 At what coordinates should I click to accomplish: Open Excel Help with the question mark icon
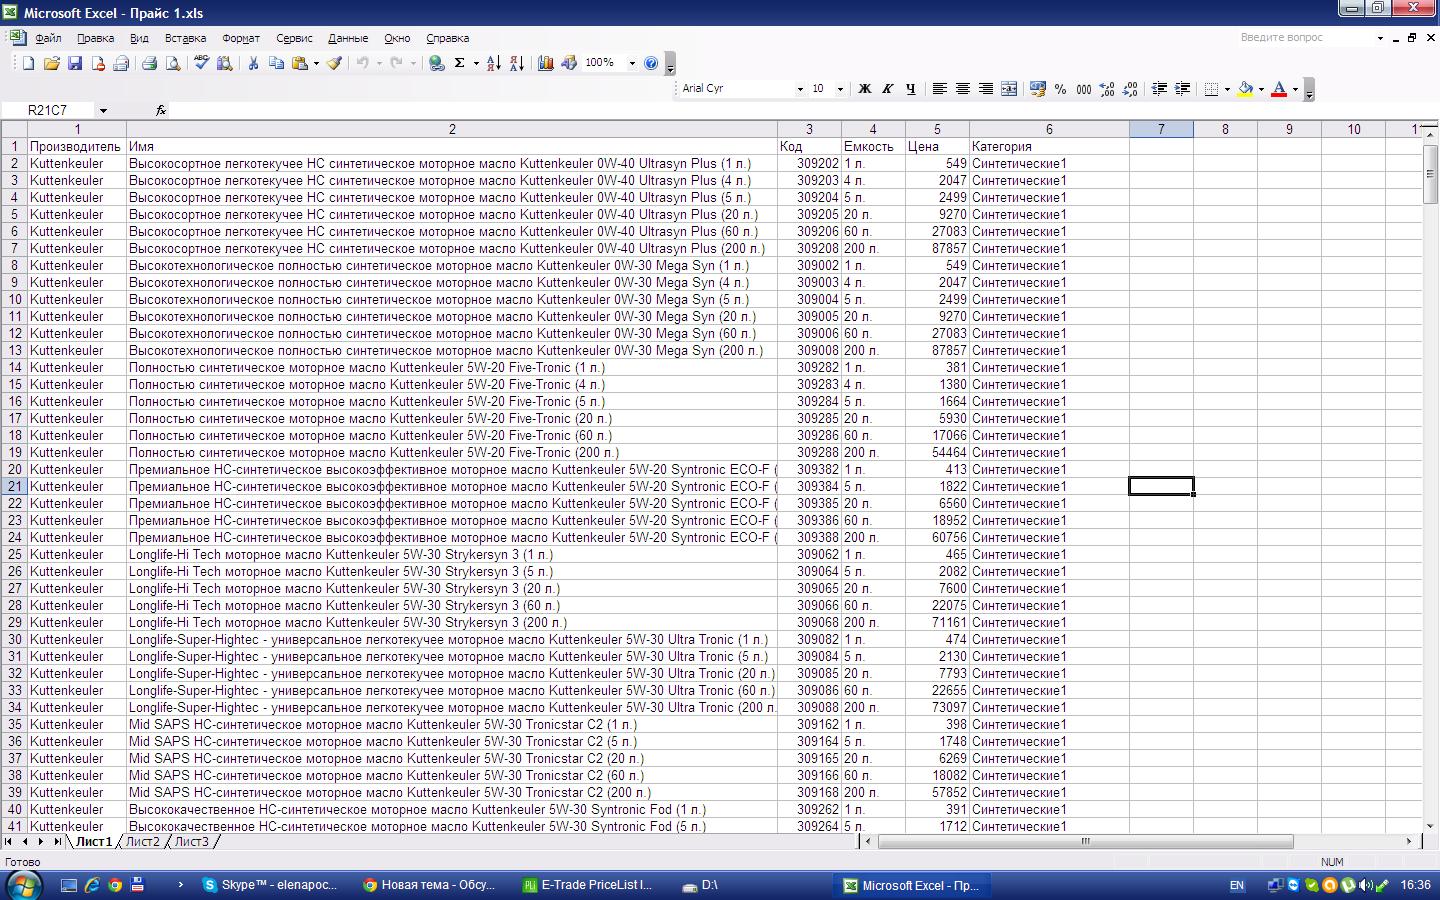tap(651, 63)
